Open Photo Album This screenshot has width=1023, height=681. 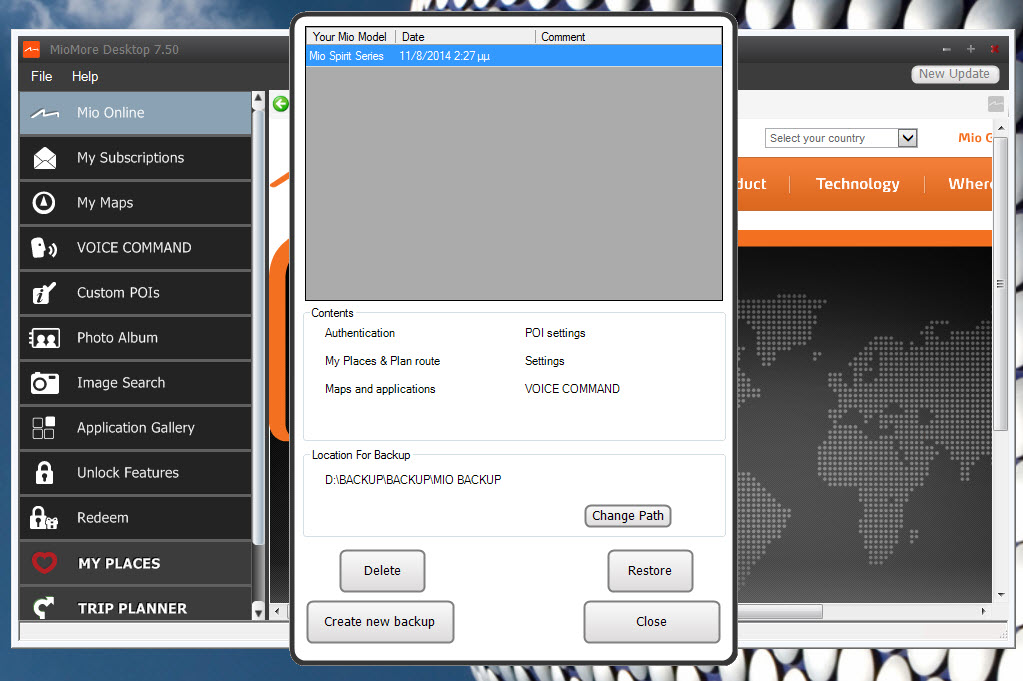click(x=135, y=338)
